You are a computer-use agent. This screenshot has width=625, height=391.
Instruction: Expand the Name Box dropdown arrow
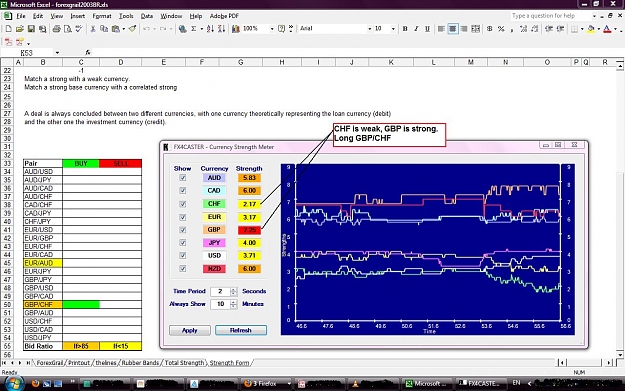(x=57, y=53)
